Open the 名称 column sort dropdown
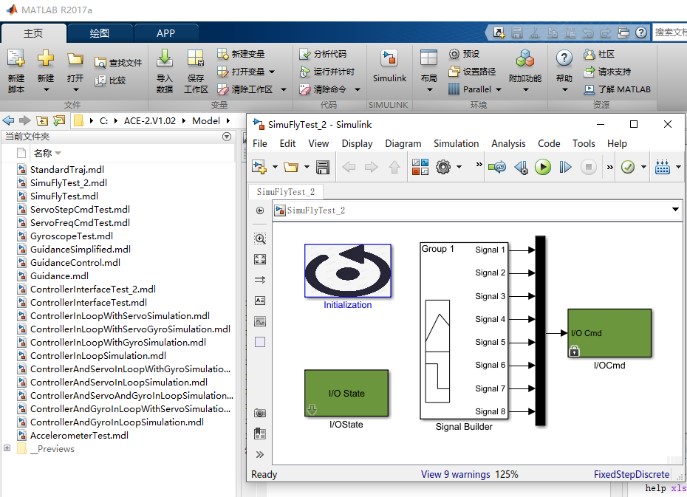687x497 pixels. click(x=58, y=153)
